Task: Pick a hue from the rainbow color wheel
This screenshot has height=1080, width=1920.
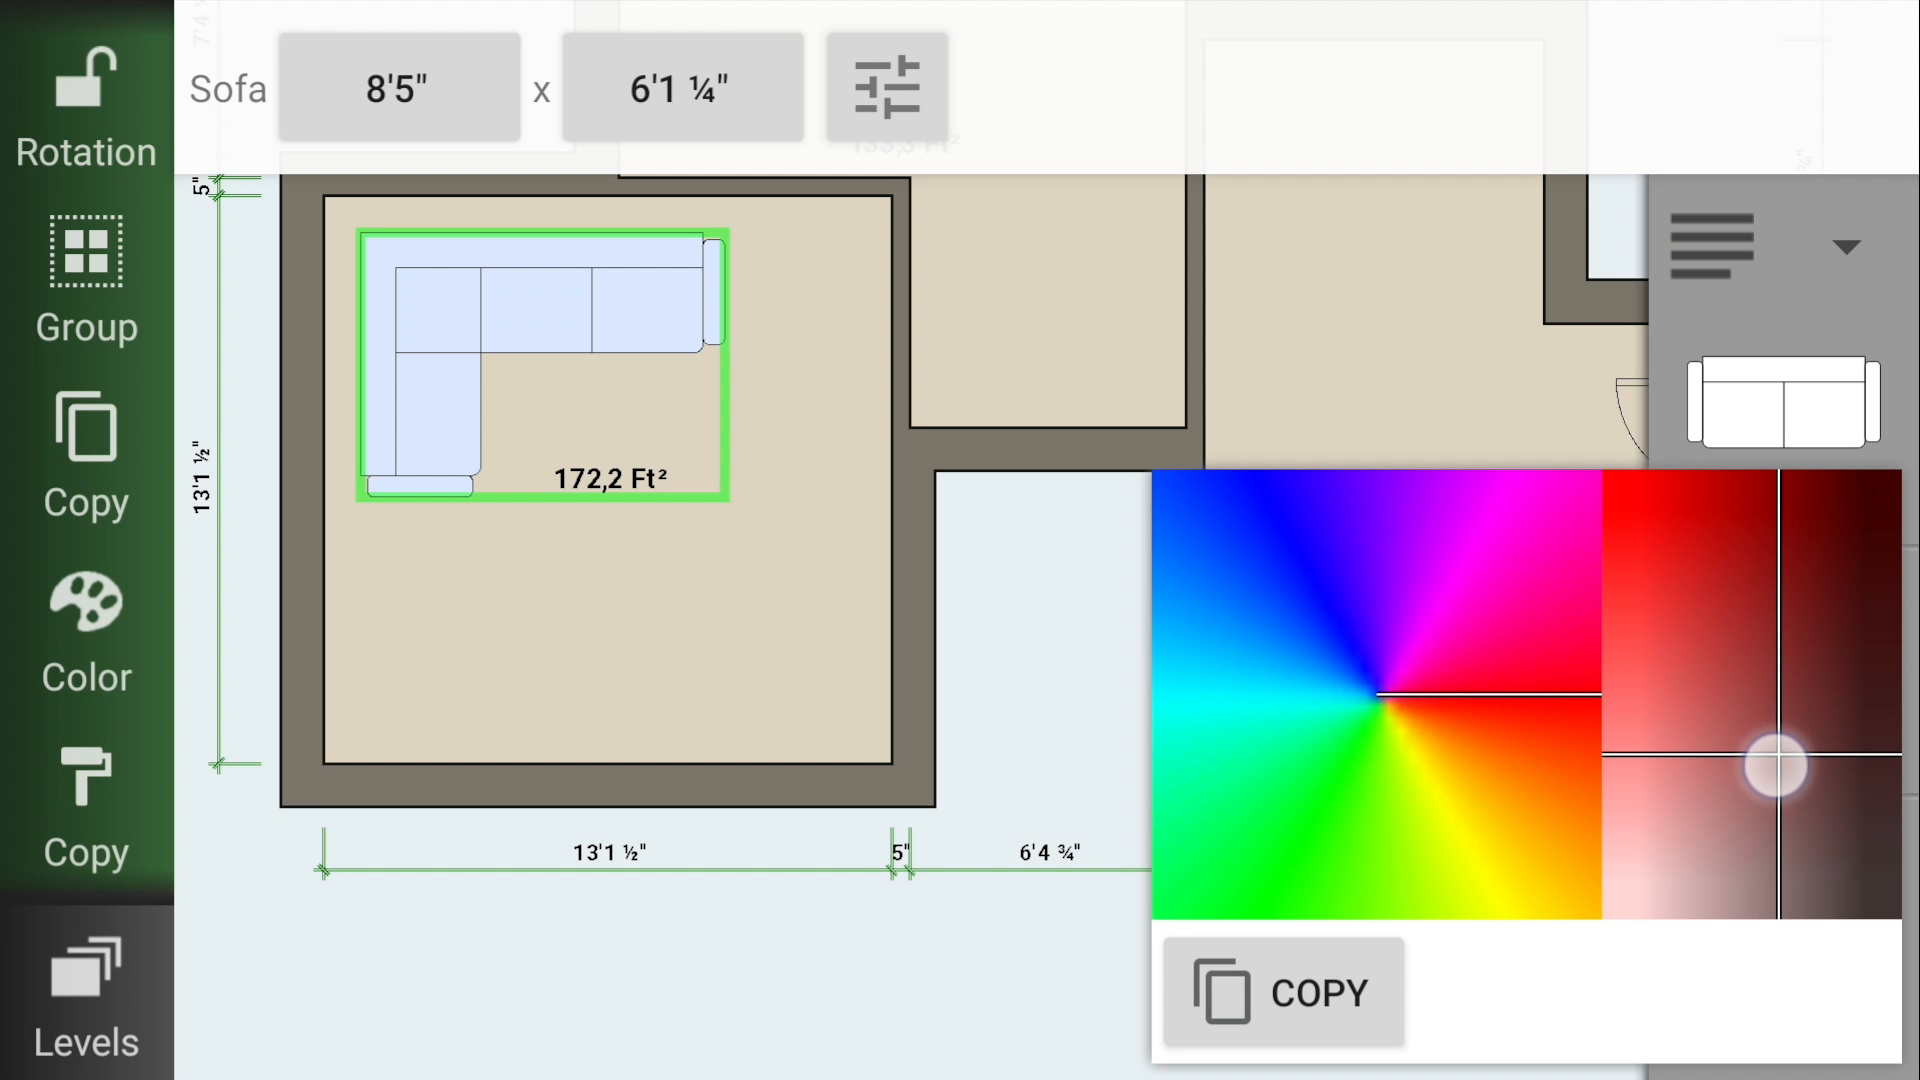Action: [x=1350, y=620]
